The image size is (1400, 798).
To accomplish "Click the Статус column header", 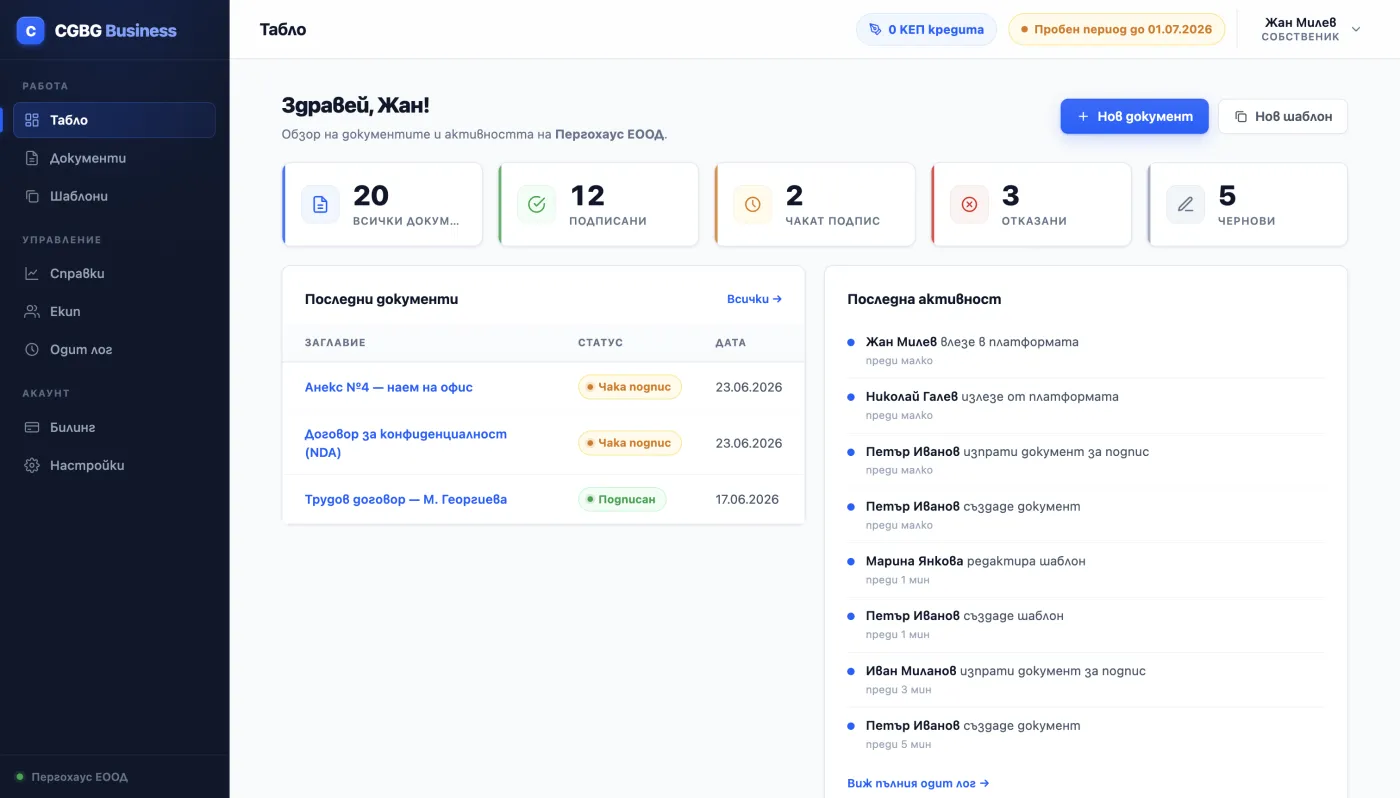I will pyautogui.click(x=600, y=342).
